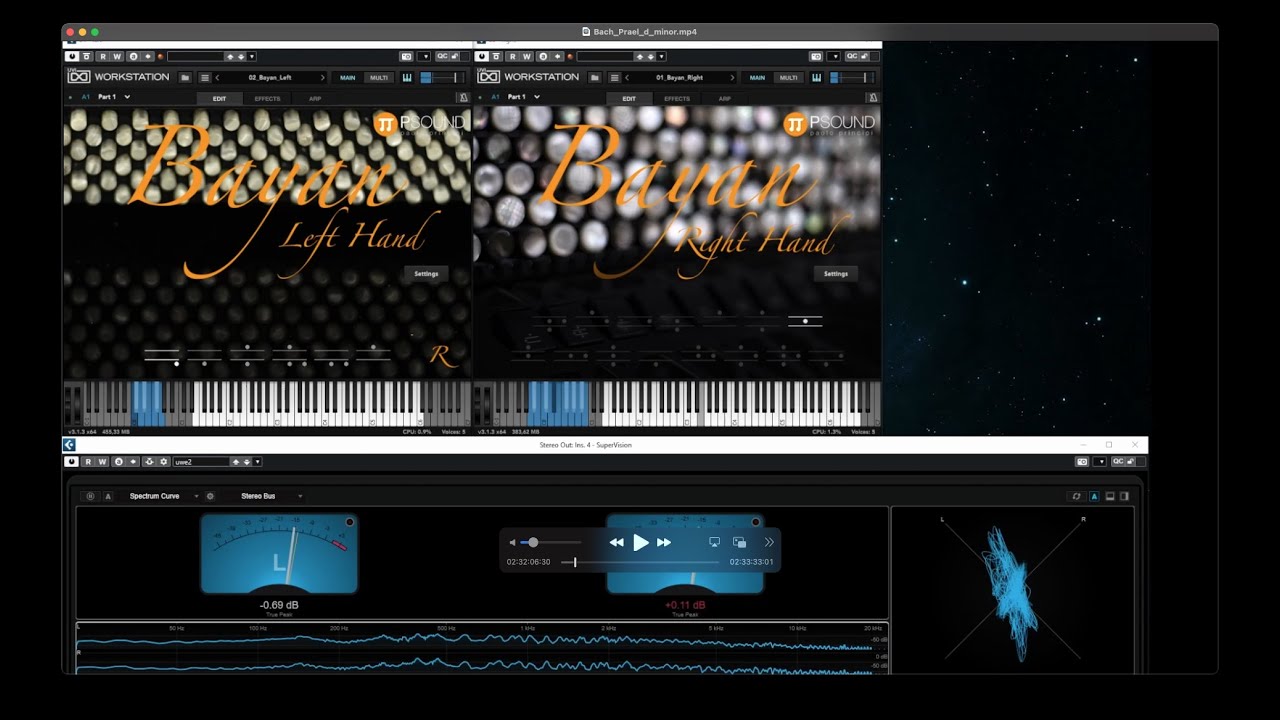Play the Bach_Prael_d_minor video
Screen dimensions: 1280x720
pos(641,542)
